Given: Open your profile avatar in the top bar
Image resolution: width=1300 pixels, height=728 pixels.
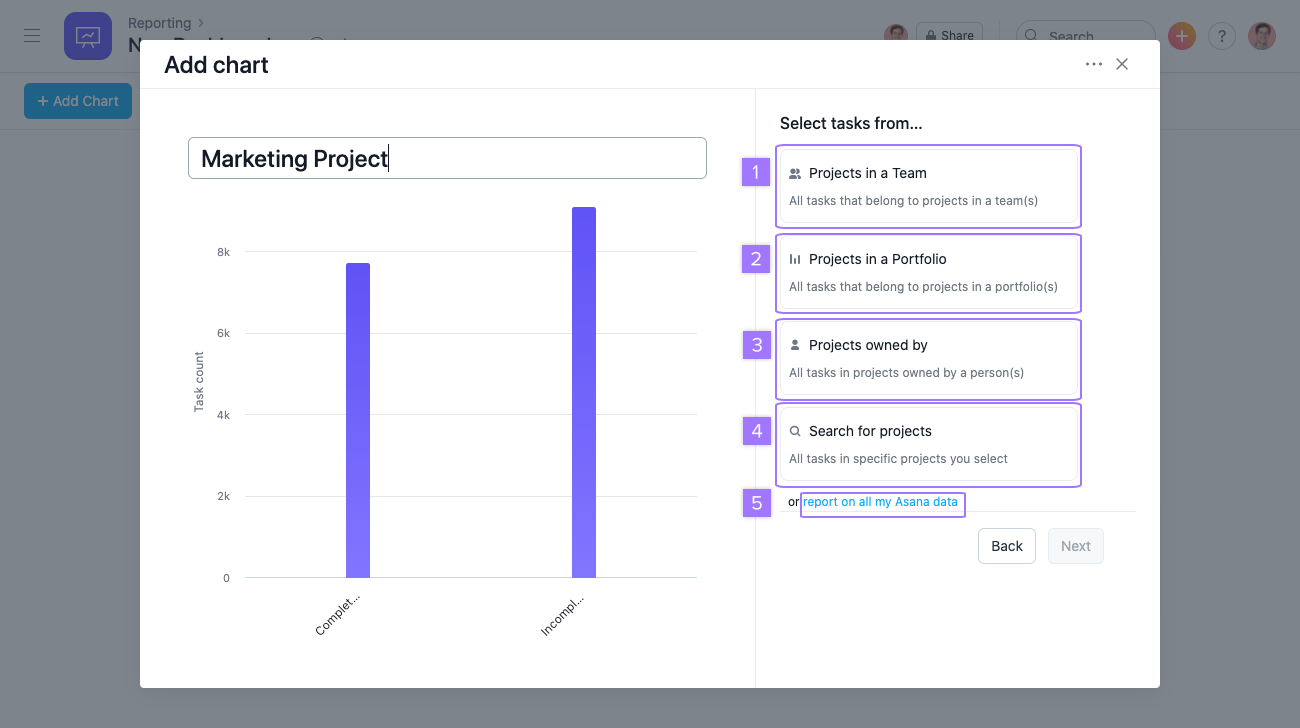Looking at the screenshot, I should [1262, 35].
